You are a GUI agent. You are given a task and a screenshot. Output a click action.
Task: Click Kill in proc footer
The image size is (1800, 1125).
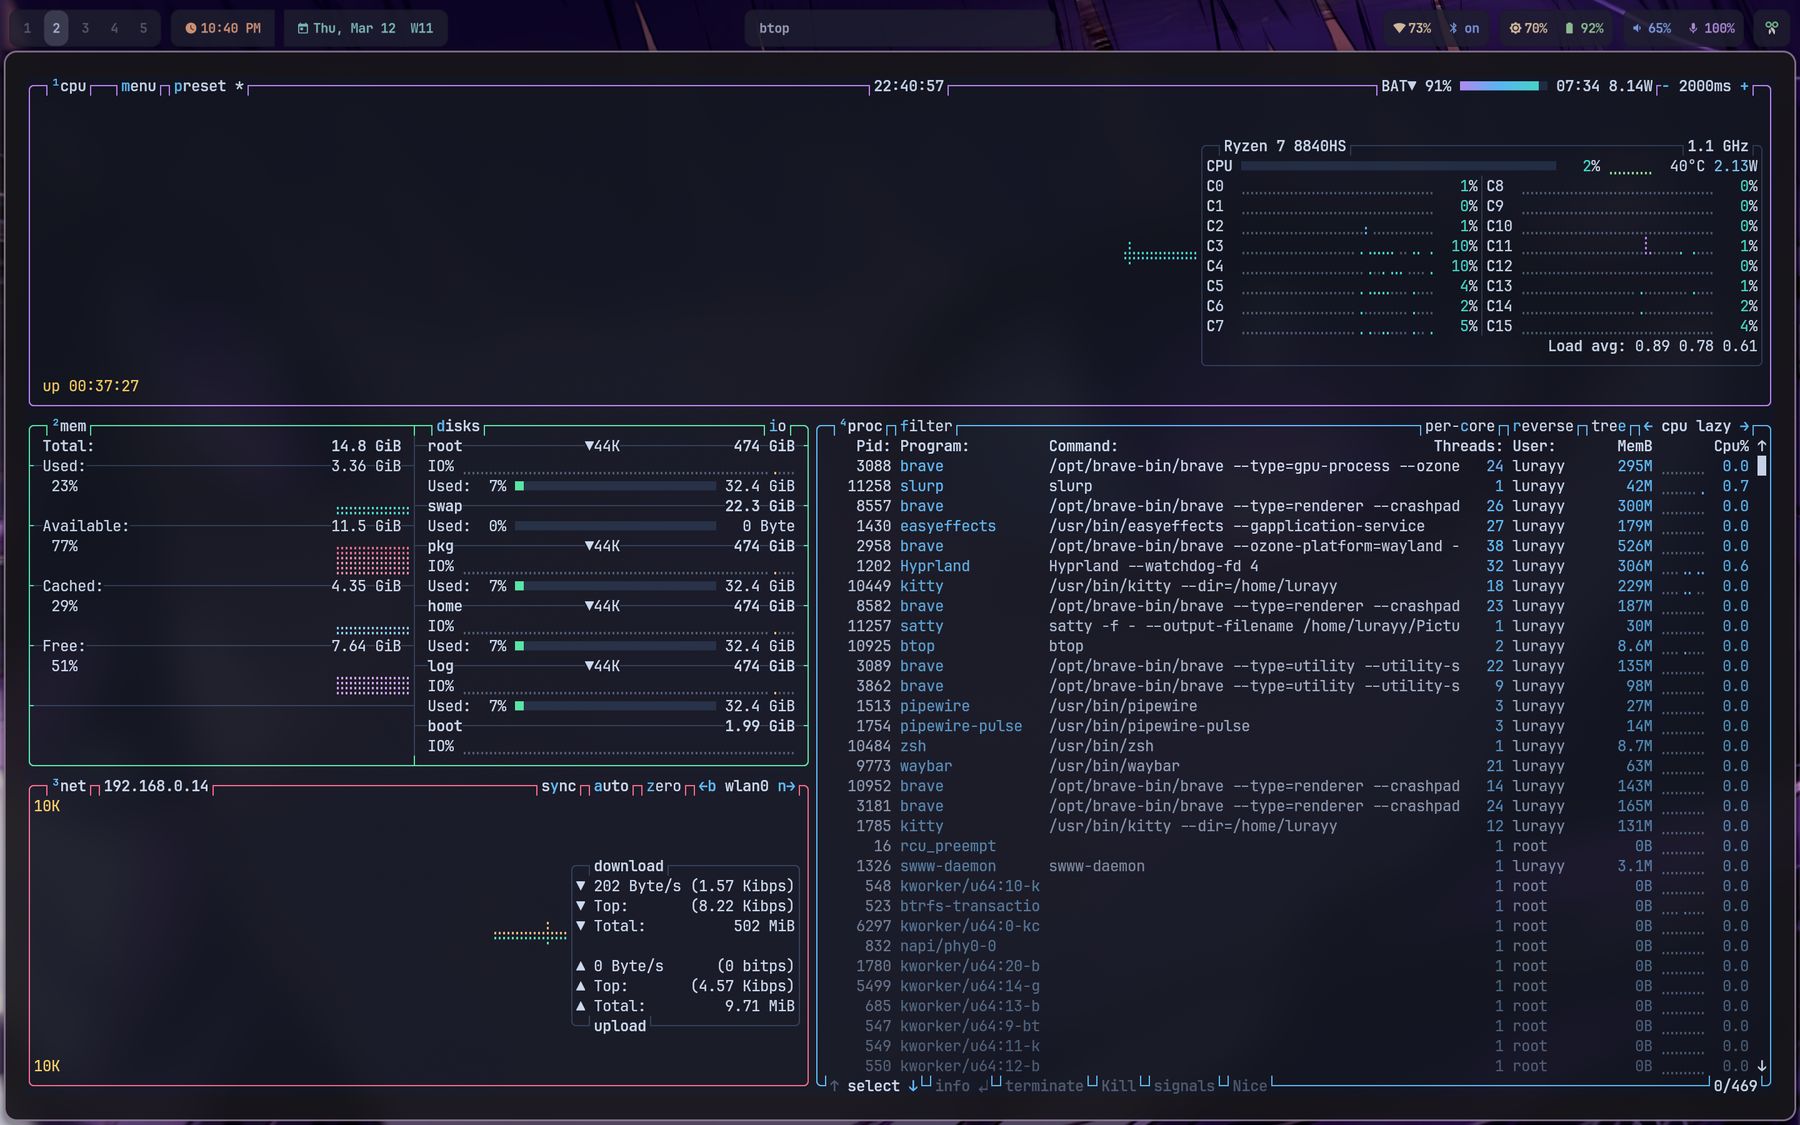coord(1118,1086)
